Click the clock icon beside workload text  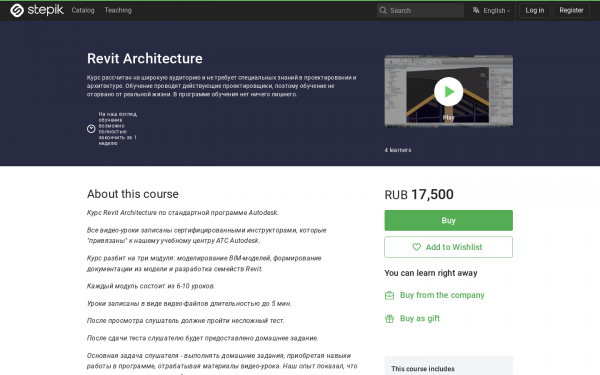coord(91,129)
